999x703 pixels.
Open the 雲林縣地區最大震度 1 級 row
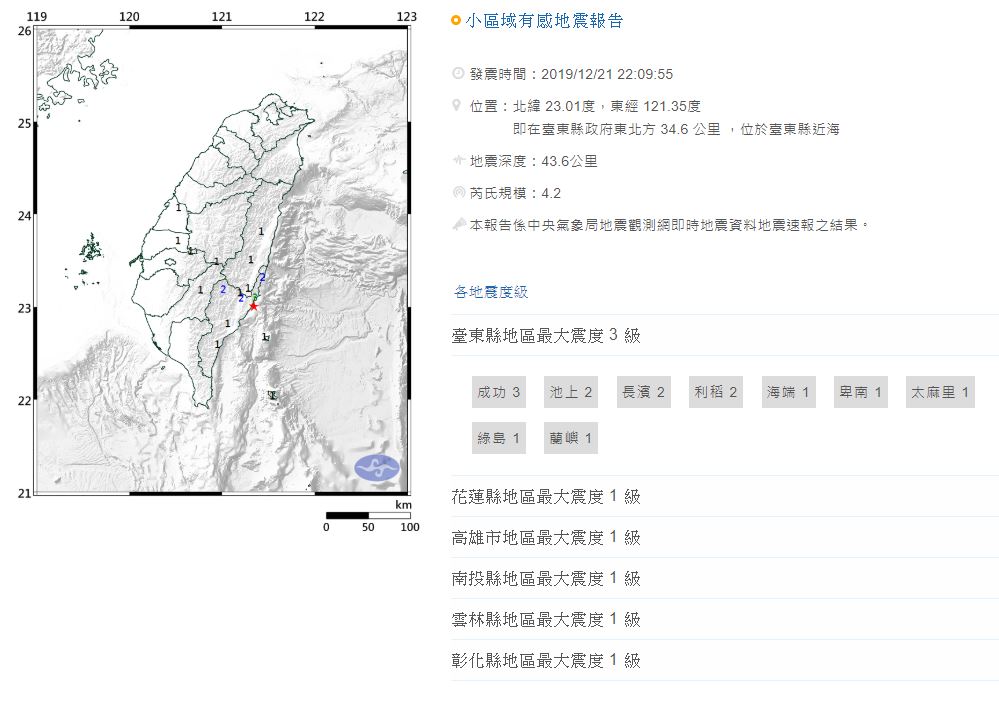pyautogui.click(x=546, y=620)
